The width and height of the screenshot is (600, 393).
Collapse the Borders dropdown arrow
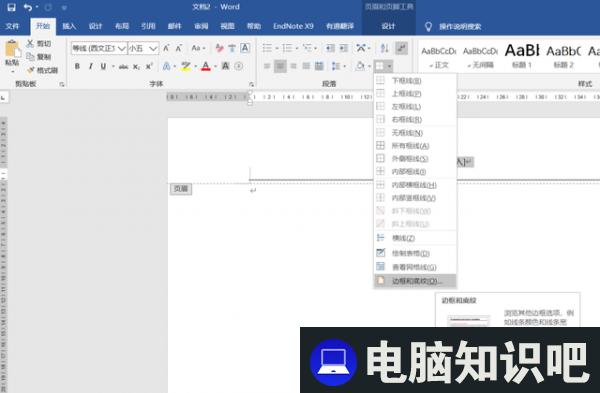coord(390,67)
